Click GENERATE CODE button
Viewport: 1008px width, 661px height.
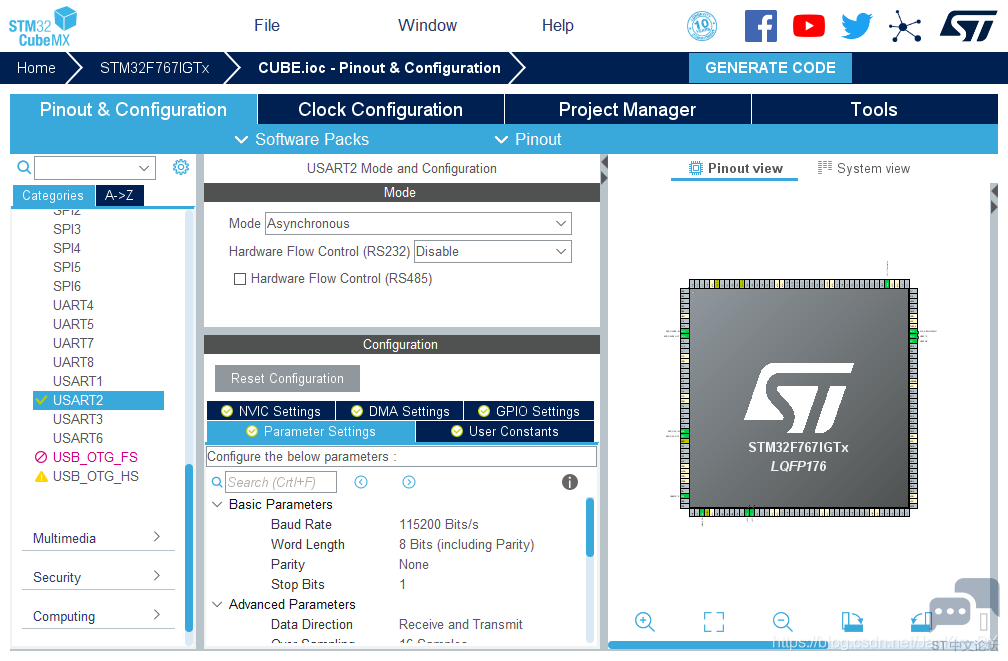pyautogui.click(x=770, y=68)
